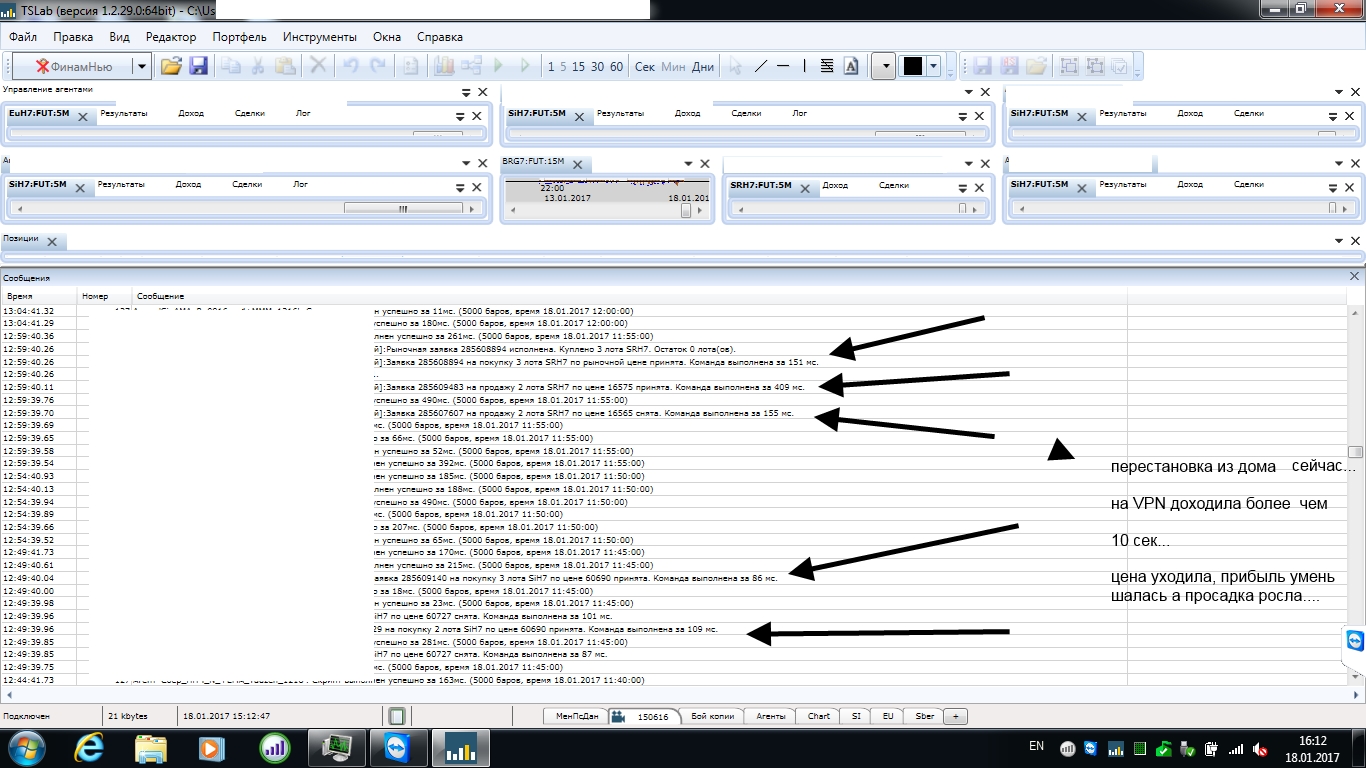Viewport: 1366px width, 768px height.
Task: Click the TeamViewer side panel icon
Action: pyautogui.click(x=1355, y=641)
